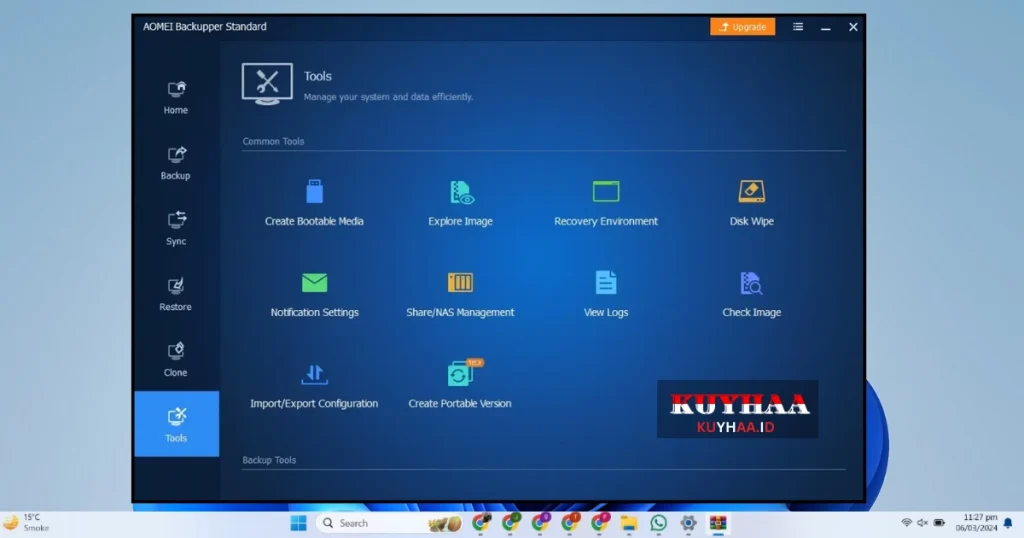Viewport: 1024px width, 538px height.
Task: Open View Logs tool
Action: coord(606,294)
